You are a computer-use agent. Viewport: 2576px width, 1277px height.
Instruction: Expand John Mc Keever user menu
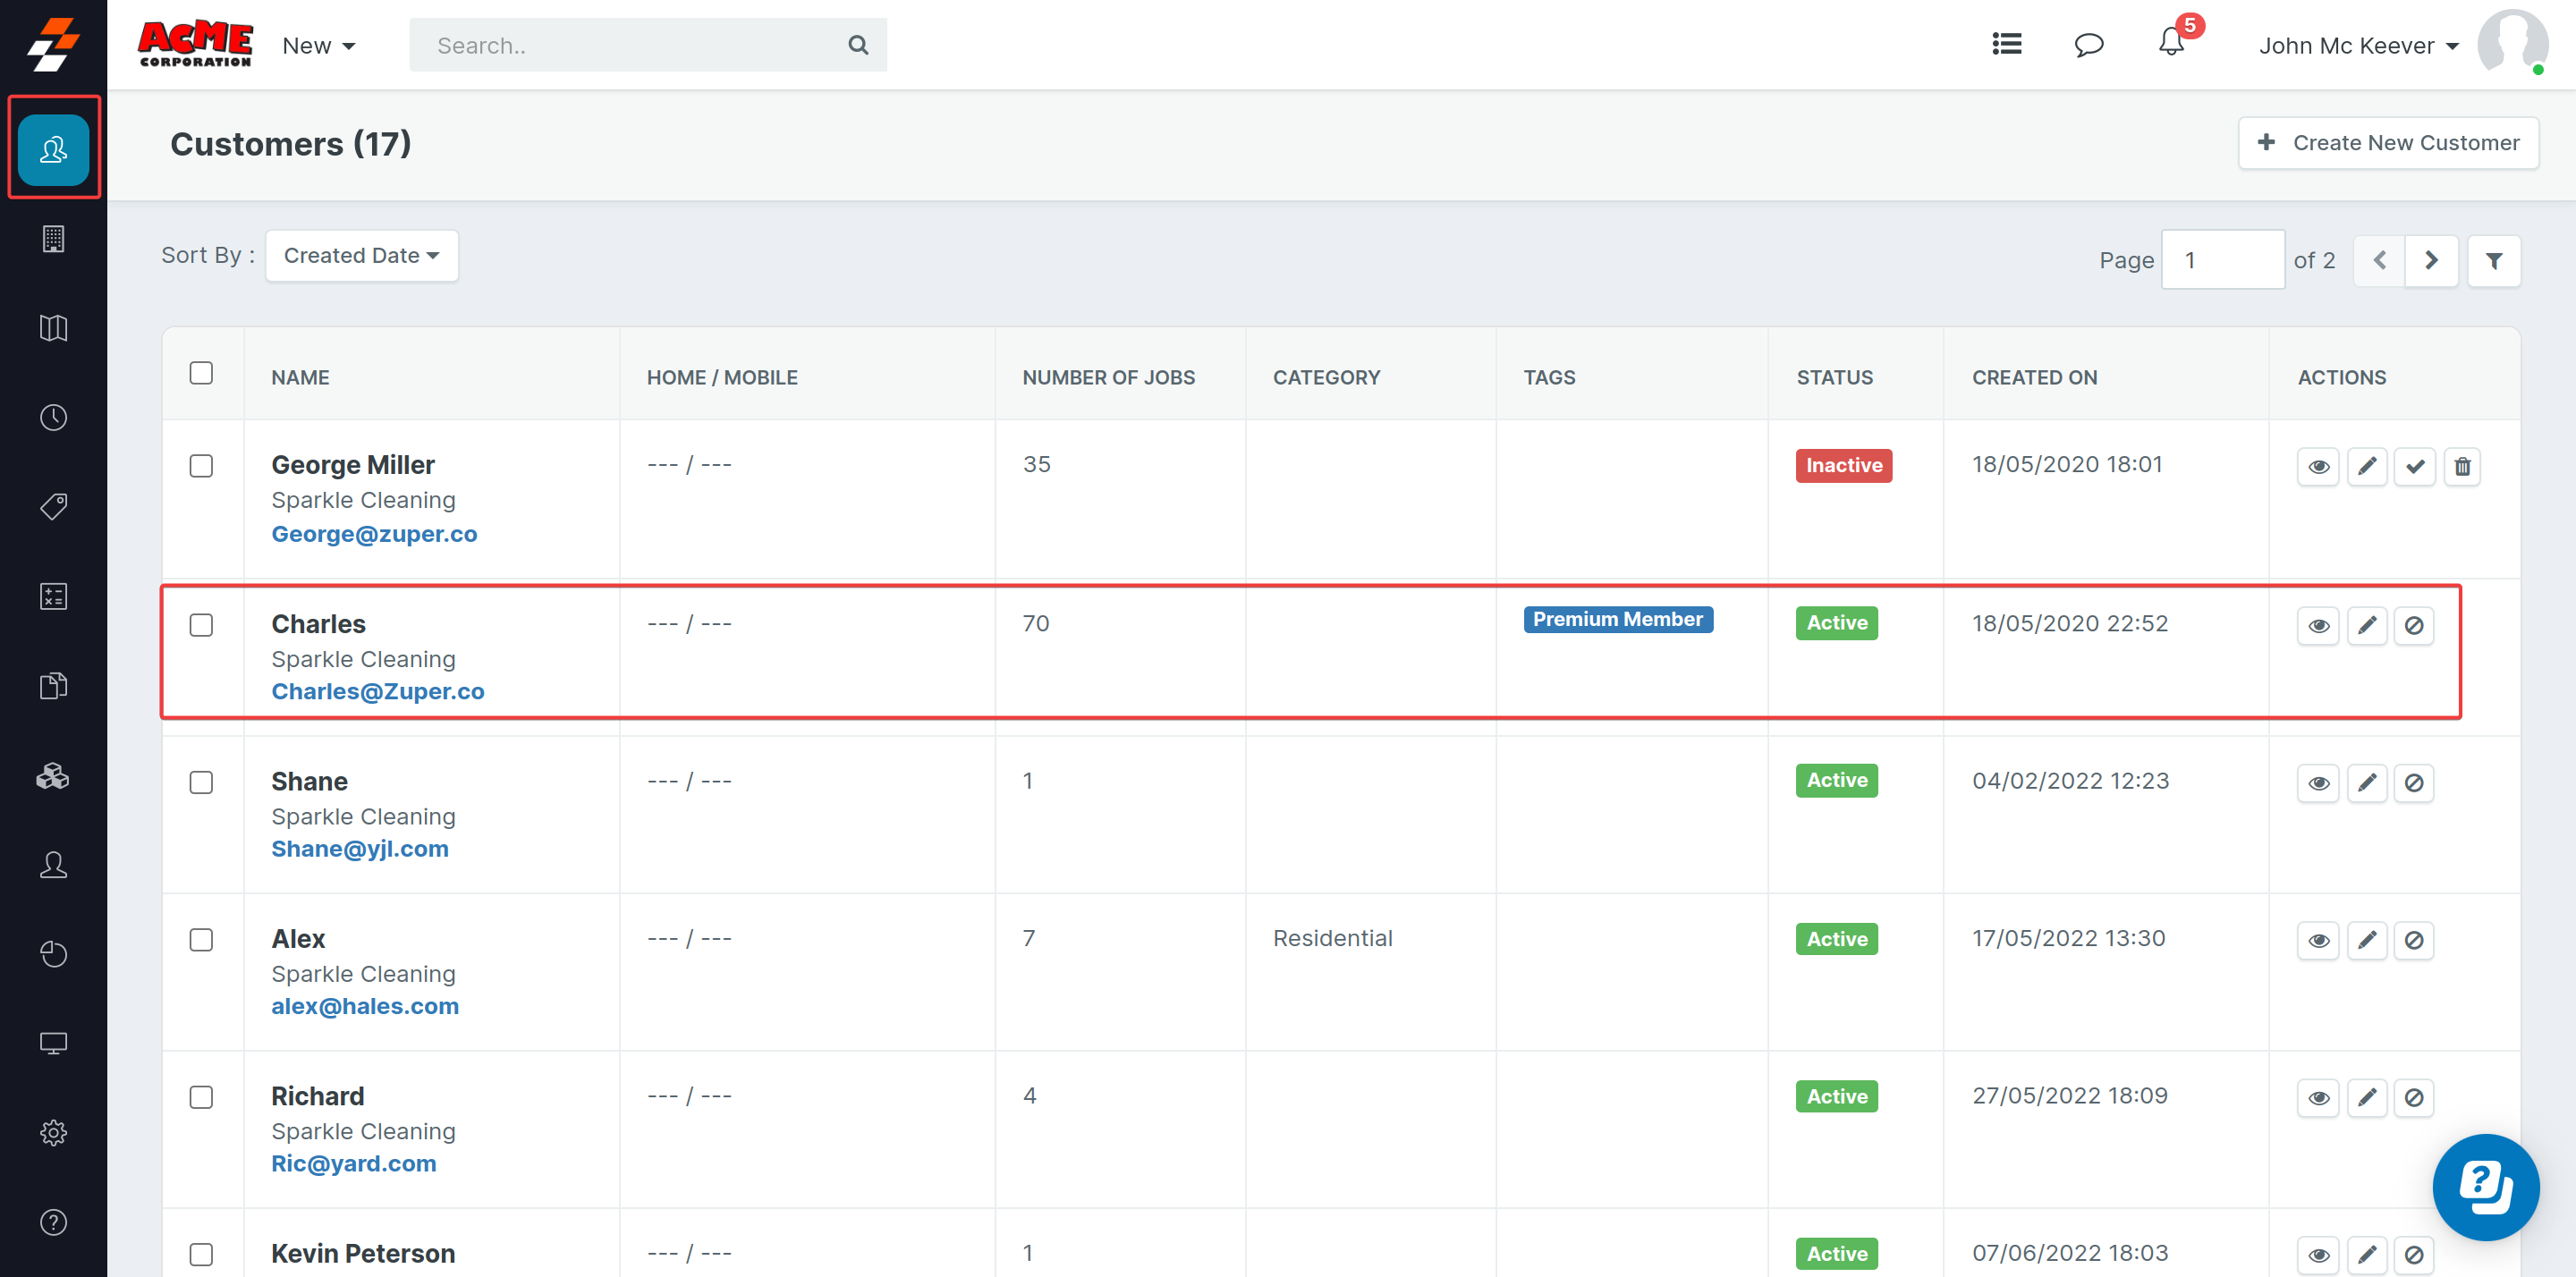2358,46
